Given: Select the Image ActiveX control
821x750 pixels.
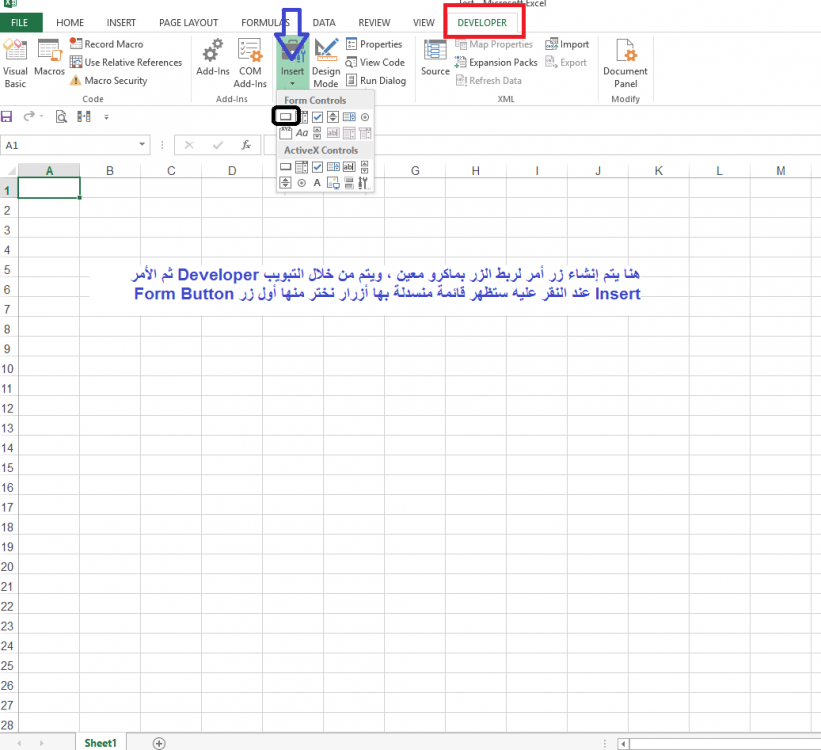Looking at the screenshot, I should (x=333, y=183).
